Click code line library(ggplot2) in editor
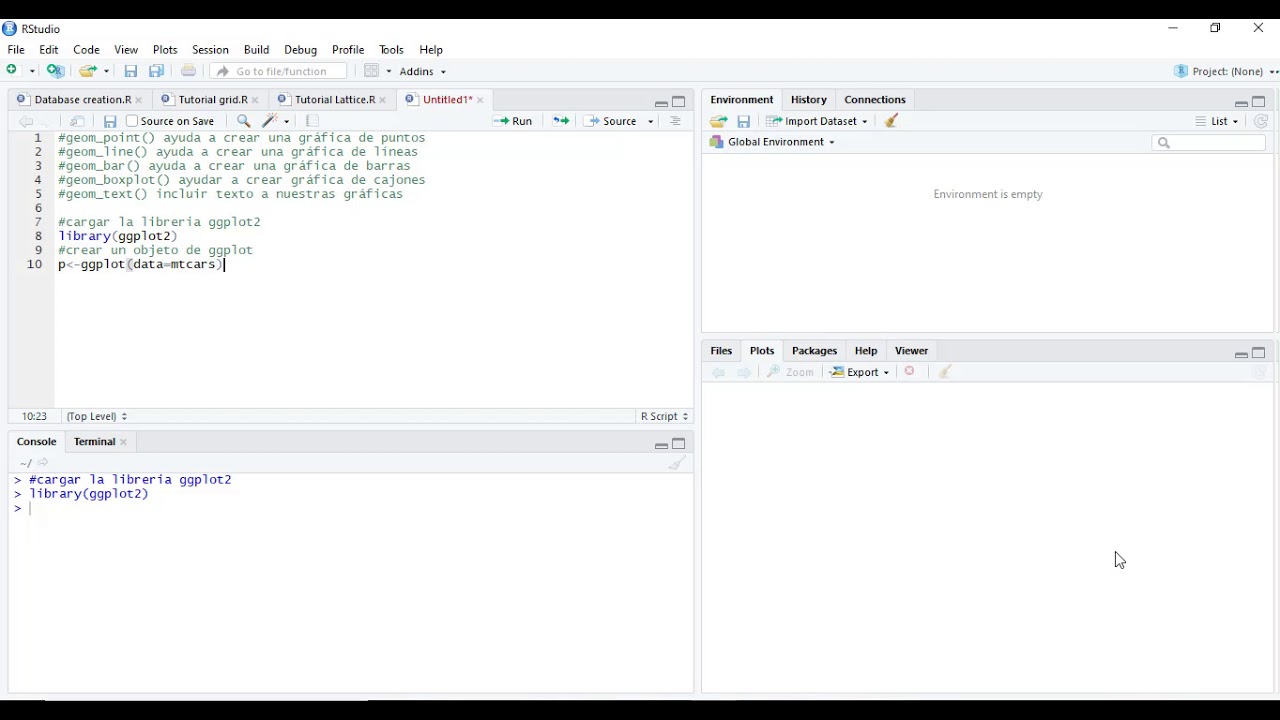 118,236
